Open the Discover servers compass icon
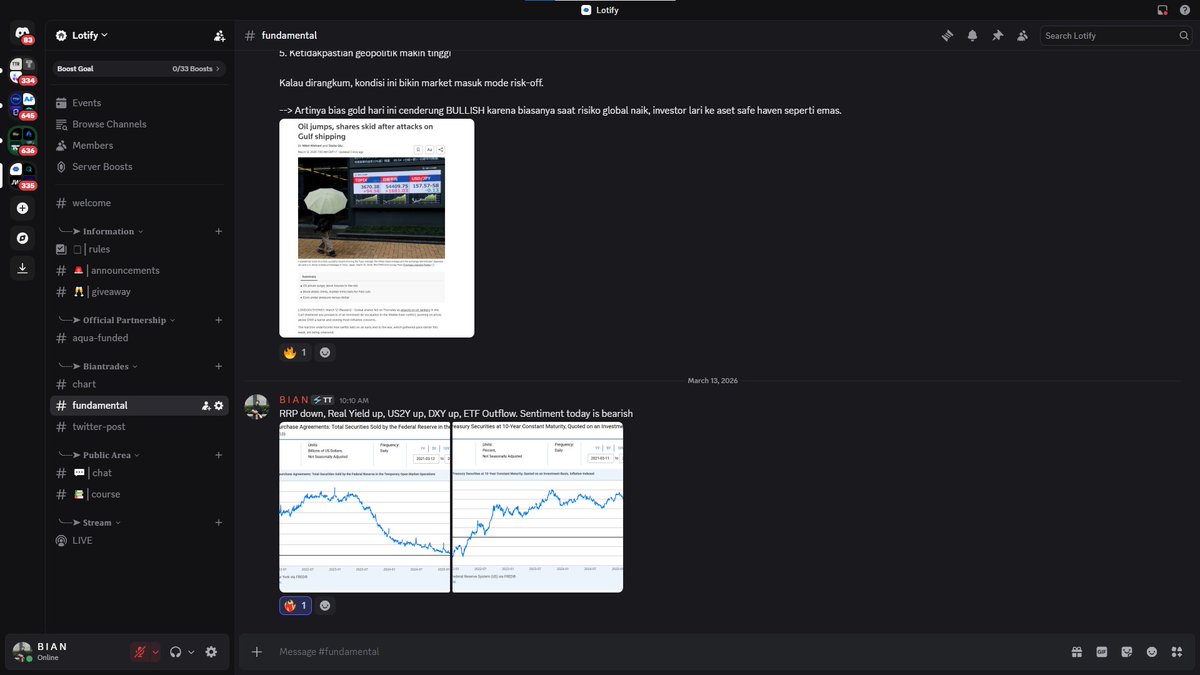The image size is (1200, 675). pos(22,238)
